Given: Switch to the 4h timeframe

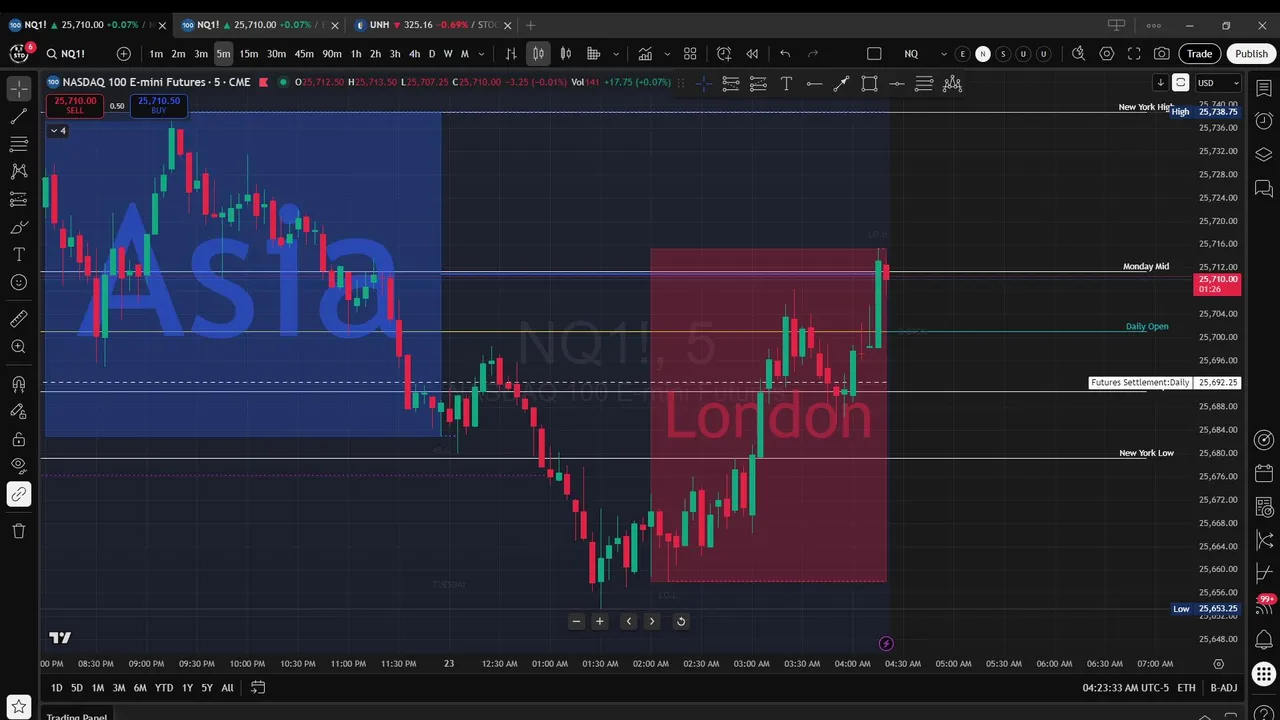Looking at the screenshot, I should pos(414,54).
